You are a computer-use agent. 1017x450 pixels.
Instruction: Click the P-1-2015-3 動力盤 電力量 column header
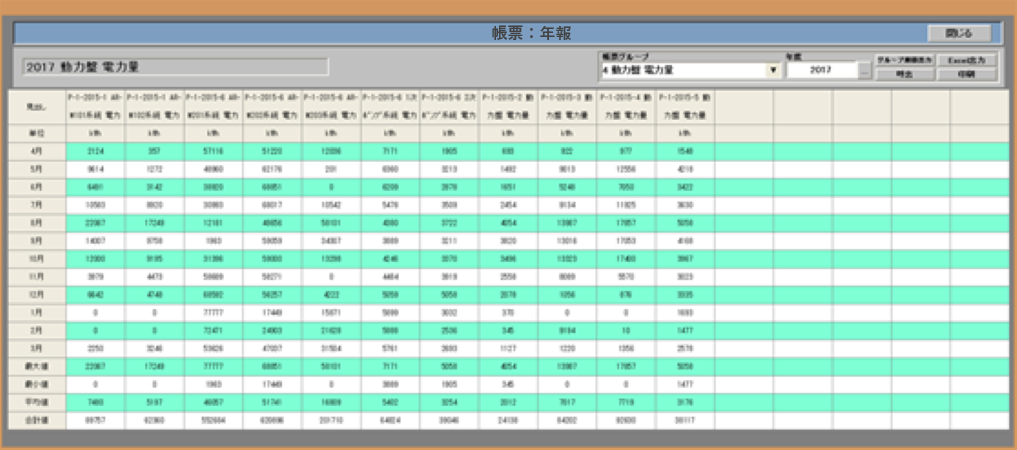(x=568, y=107)
